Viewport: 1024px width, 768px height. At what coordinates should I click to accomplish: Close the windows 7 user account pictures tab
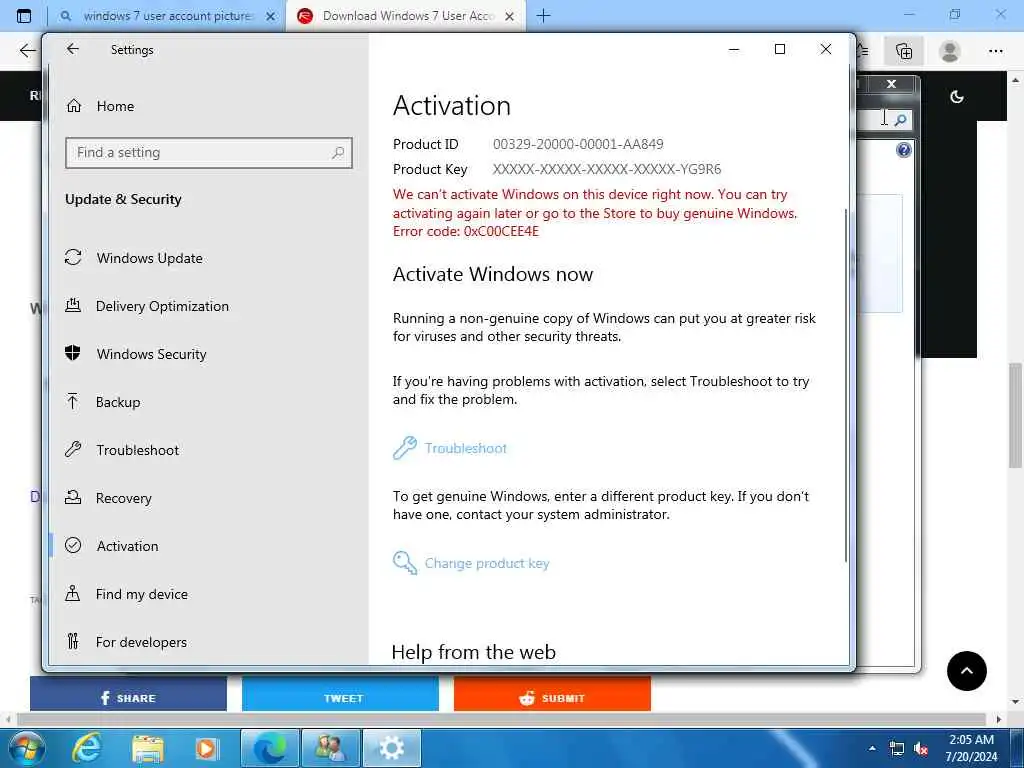270,17
